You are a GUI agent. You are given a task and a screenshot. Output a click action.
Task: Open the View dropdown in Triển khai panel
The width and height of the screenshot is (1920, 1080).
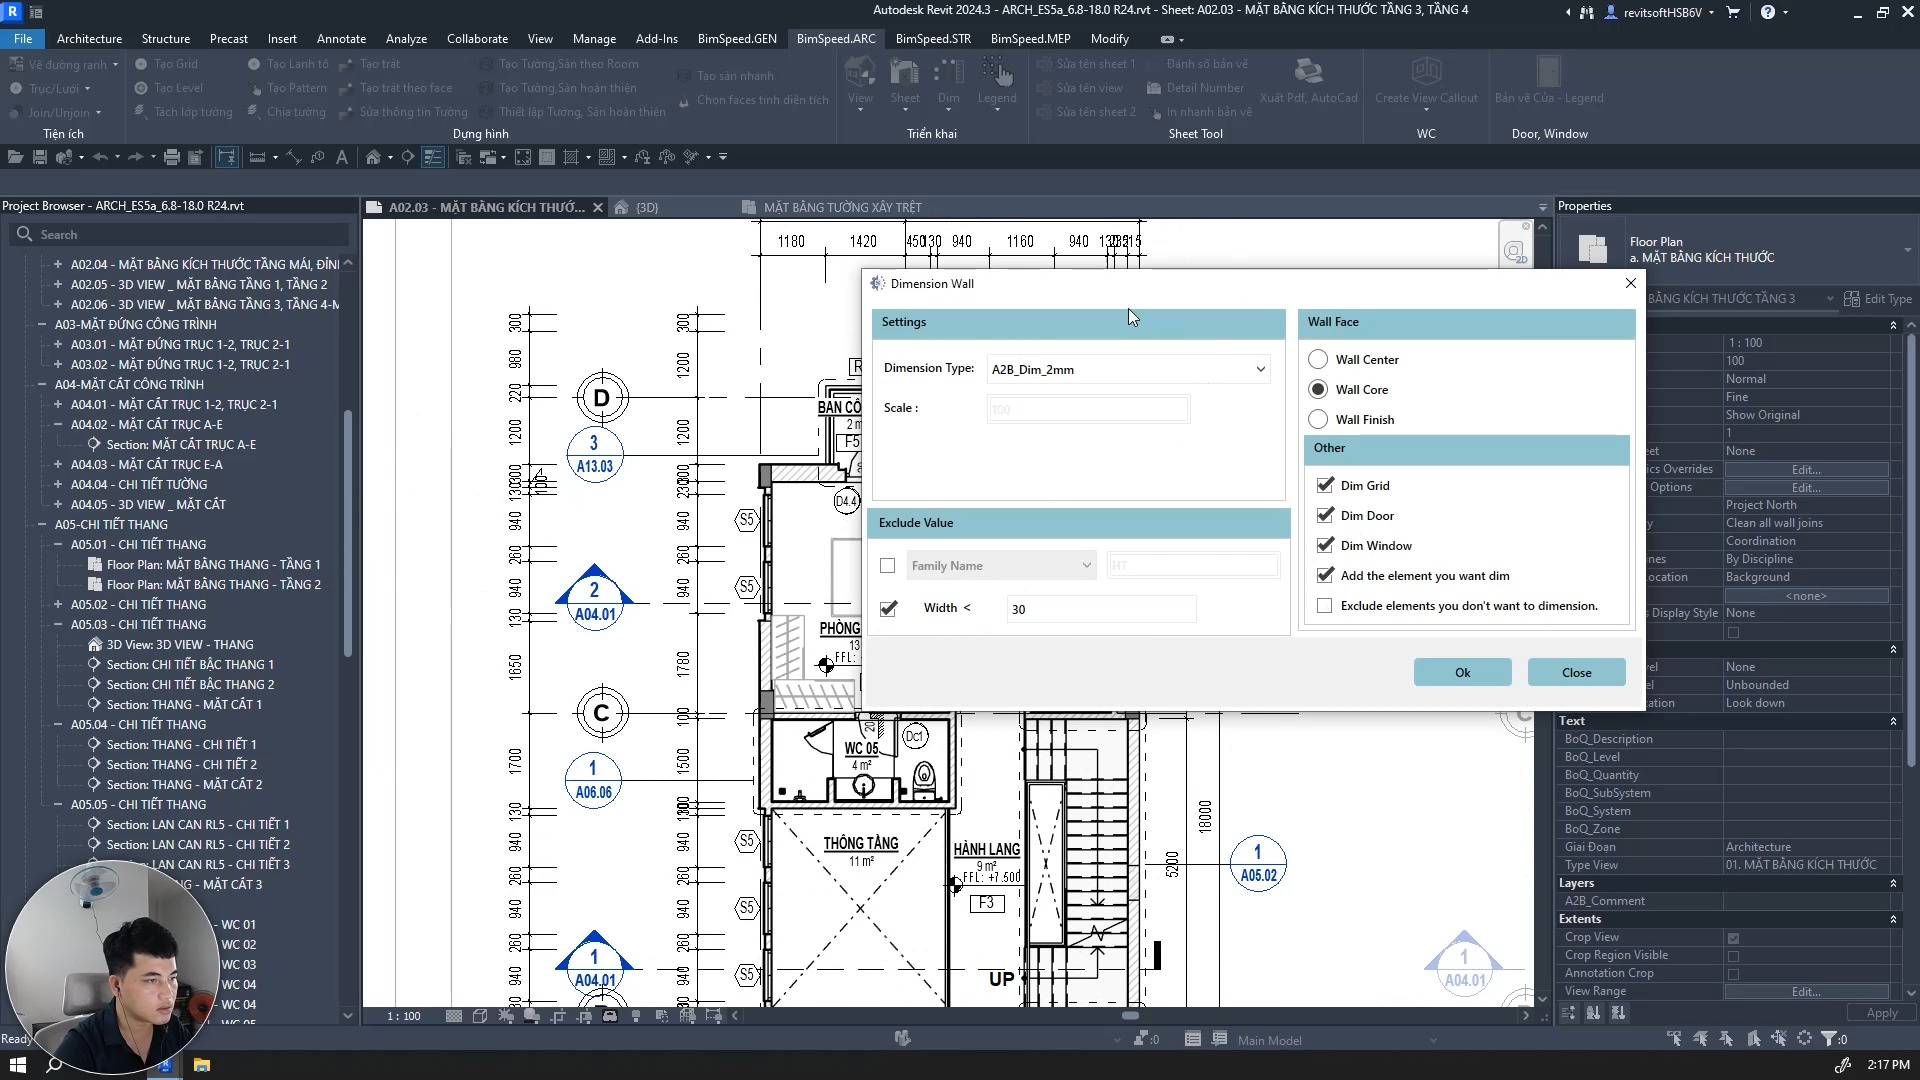tap(860, 82)
